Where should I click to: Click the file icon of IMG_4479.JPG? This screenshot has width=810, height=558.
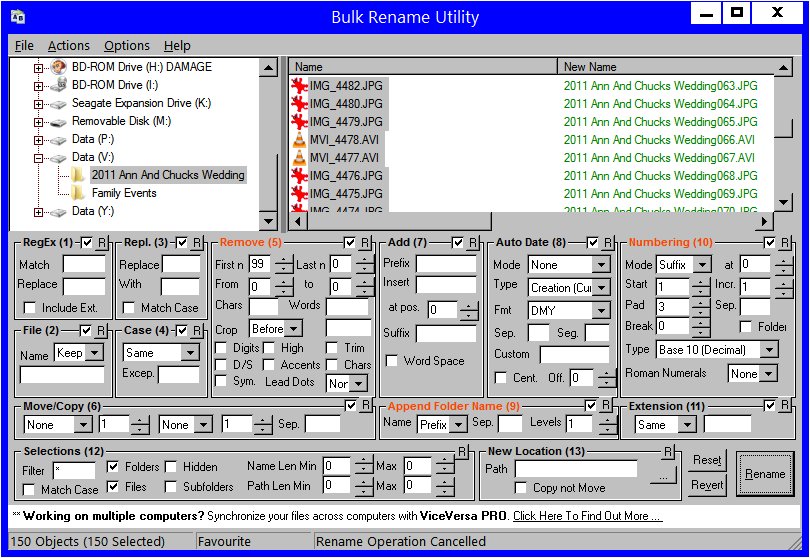coord(299,121)
